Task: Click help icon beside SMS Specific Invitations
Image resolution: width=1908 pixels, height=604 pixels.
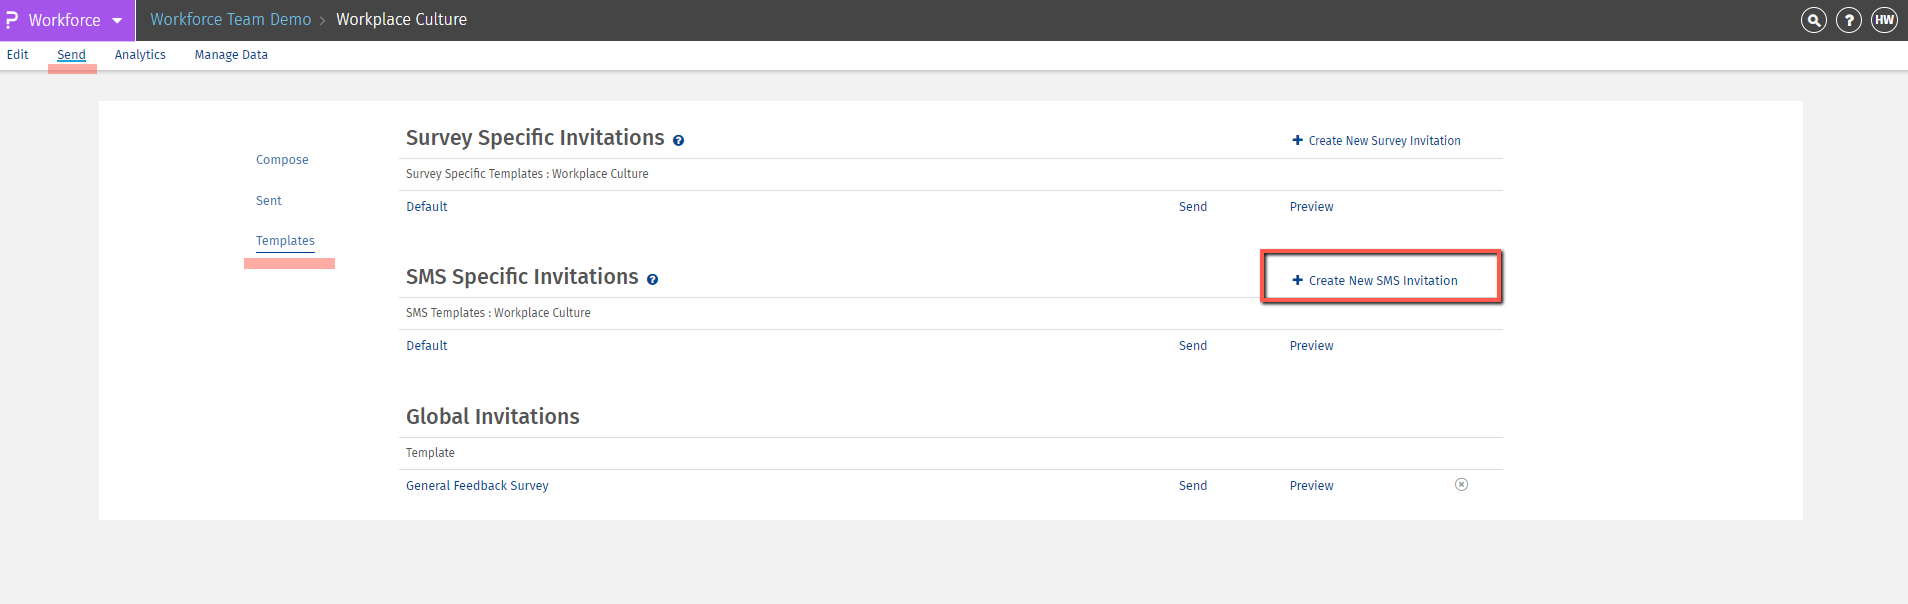Action: pos(652,280)
